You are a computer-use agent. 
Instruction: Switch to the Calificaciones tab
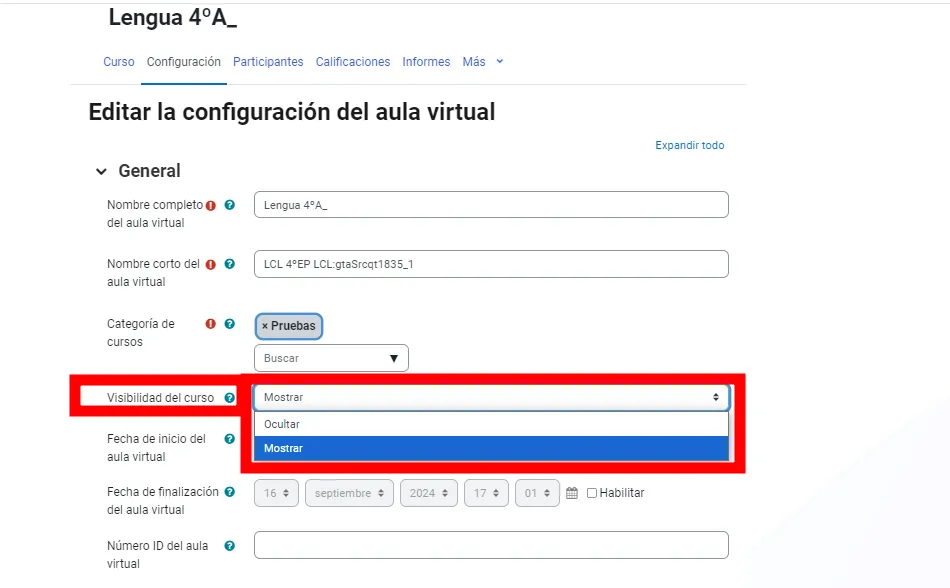coord(352,62)
